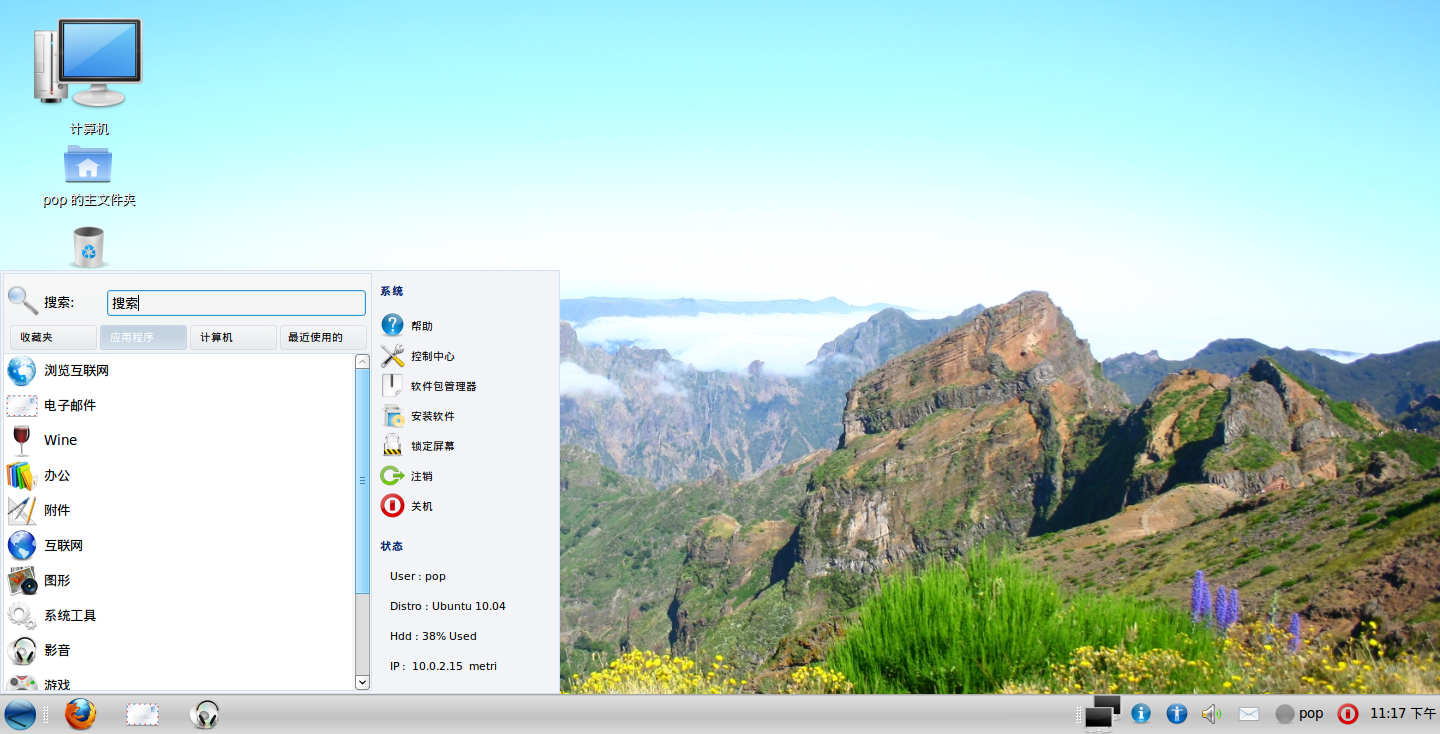The width and height of the screenshot is (1440, 734).
Task: Click the 锁定屏幕 padlock icon
Action: [393, 446]
